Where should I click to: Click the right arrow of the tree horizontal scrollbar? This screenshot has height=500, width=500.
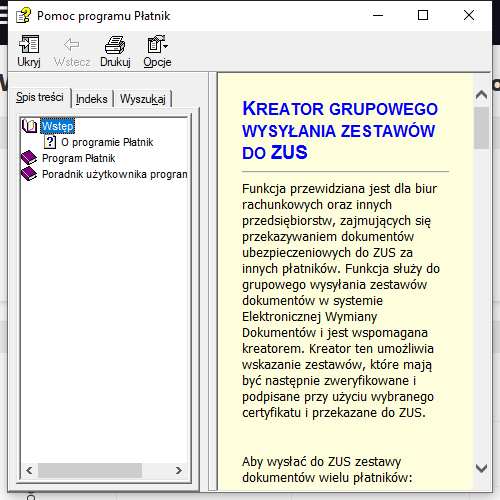tap(179, 470)
